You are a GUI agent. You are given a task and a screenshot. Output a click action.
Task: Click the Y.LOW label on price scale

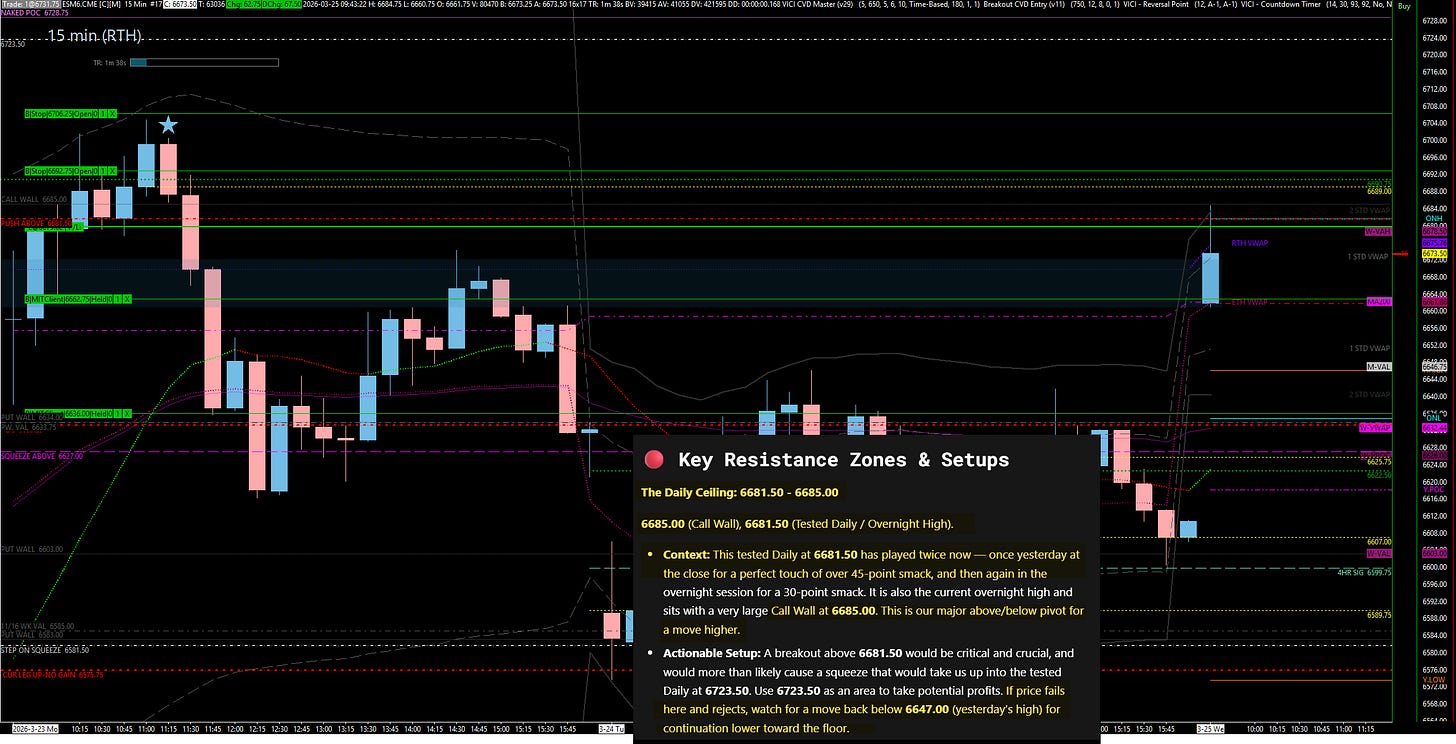click(1433, 680)
